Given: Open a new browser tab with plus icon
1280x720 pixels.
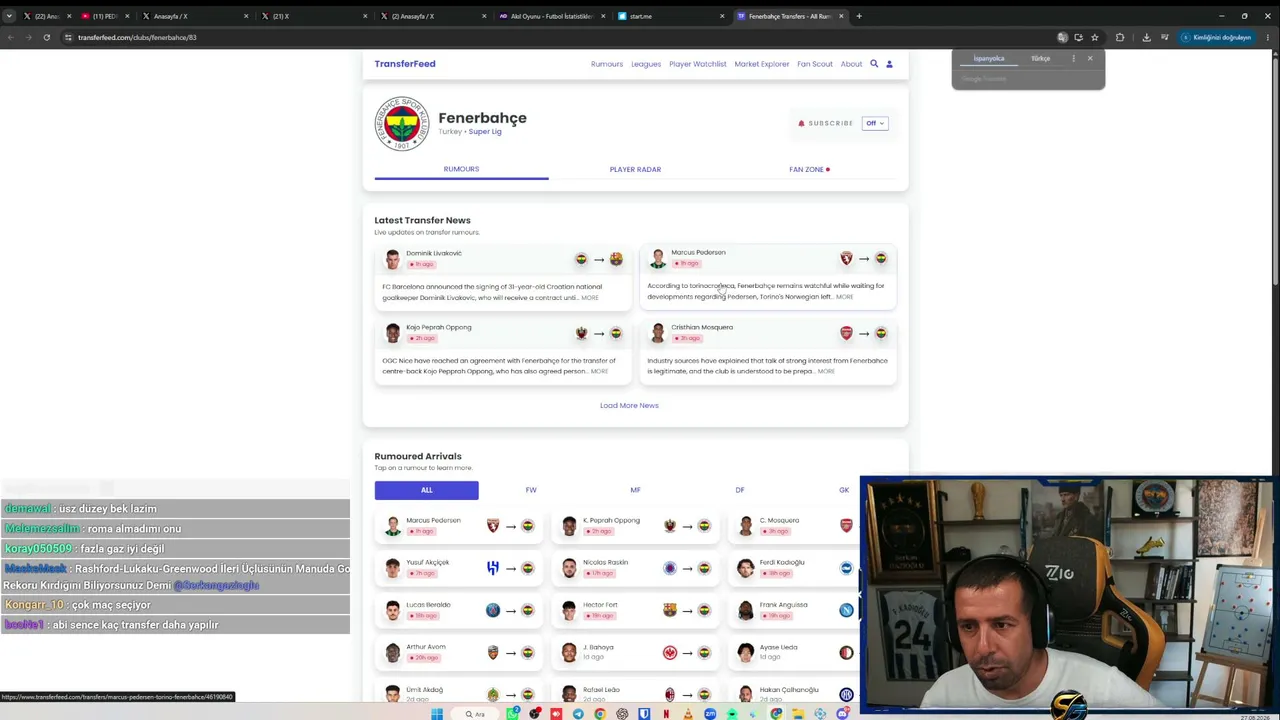Looking at the screenshot, I should (859, 16).
